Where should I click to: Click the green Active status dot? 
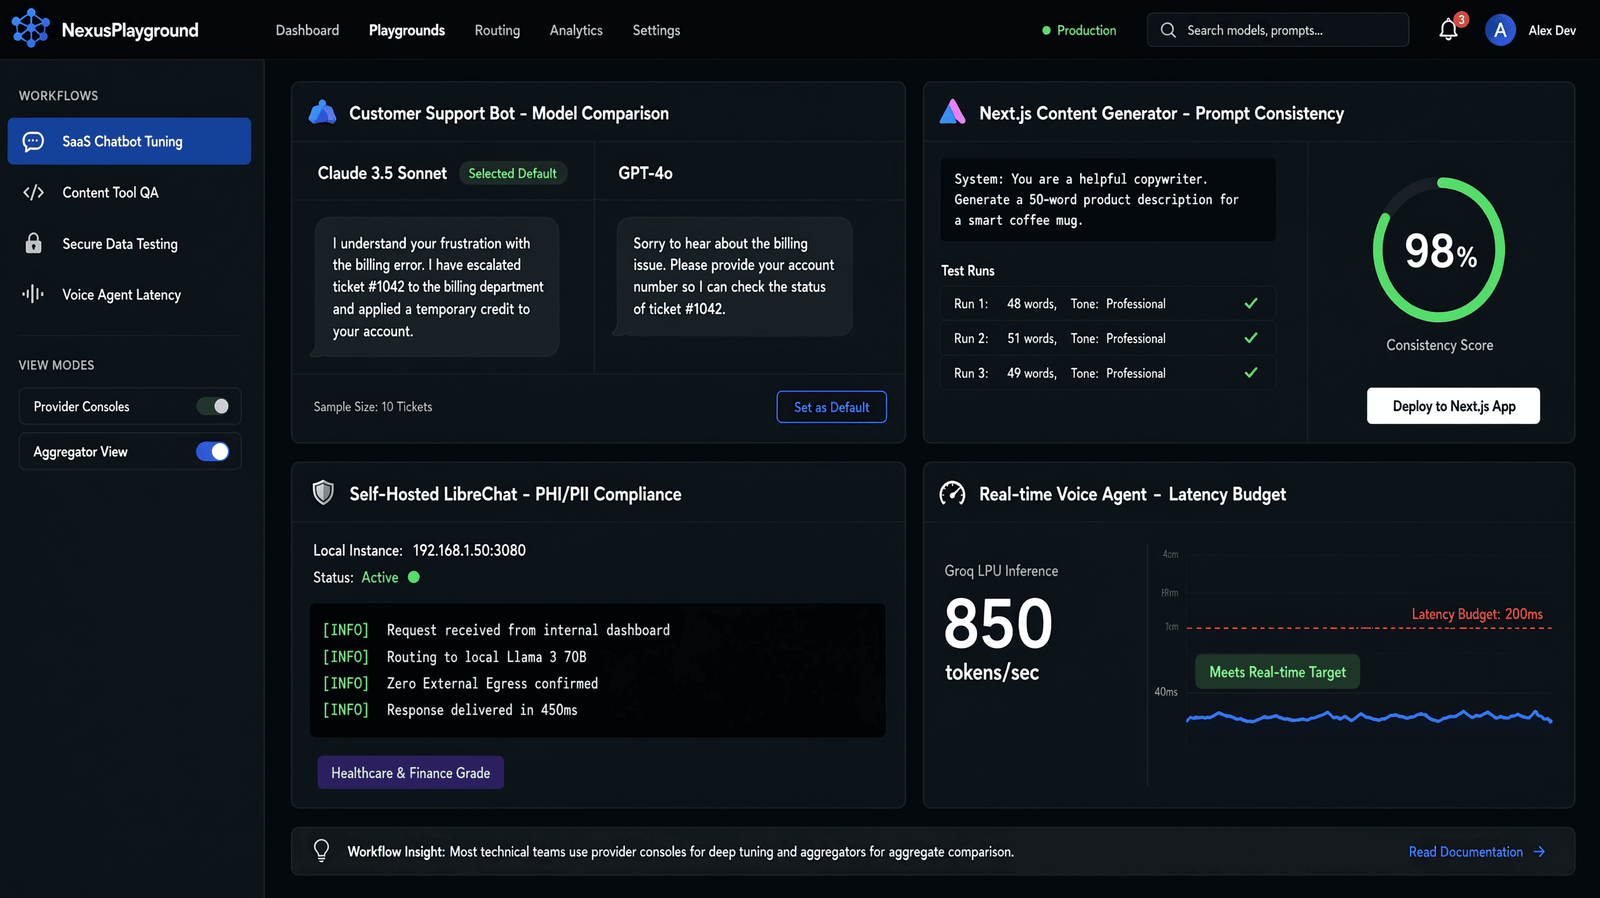point(414,577)
